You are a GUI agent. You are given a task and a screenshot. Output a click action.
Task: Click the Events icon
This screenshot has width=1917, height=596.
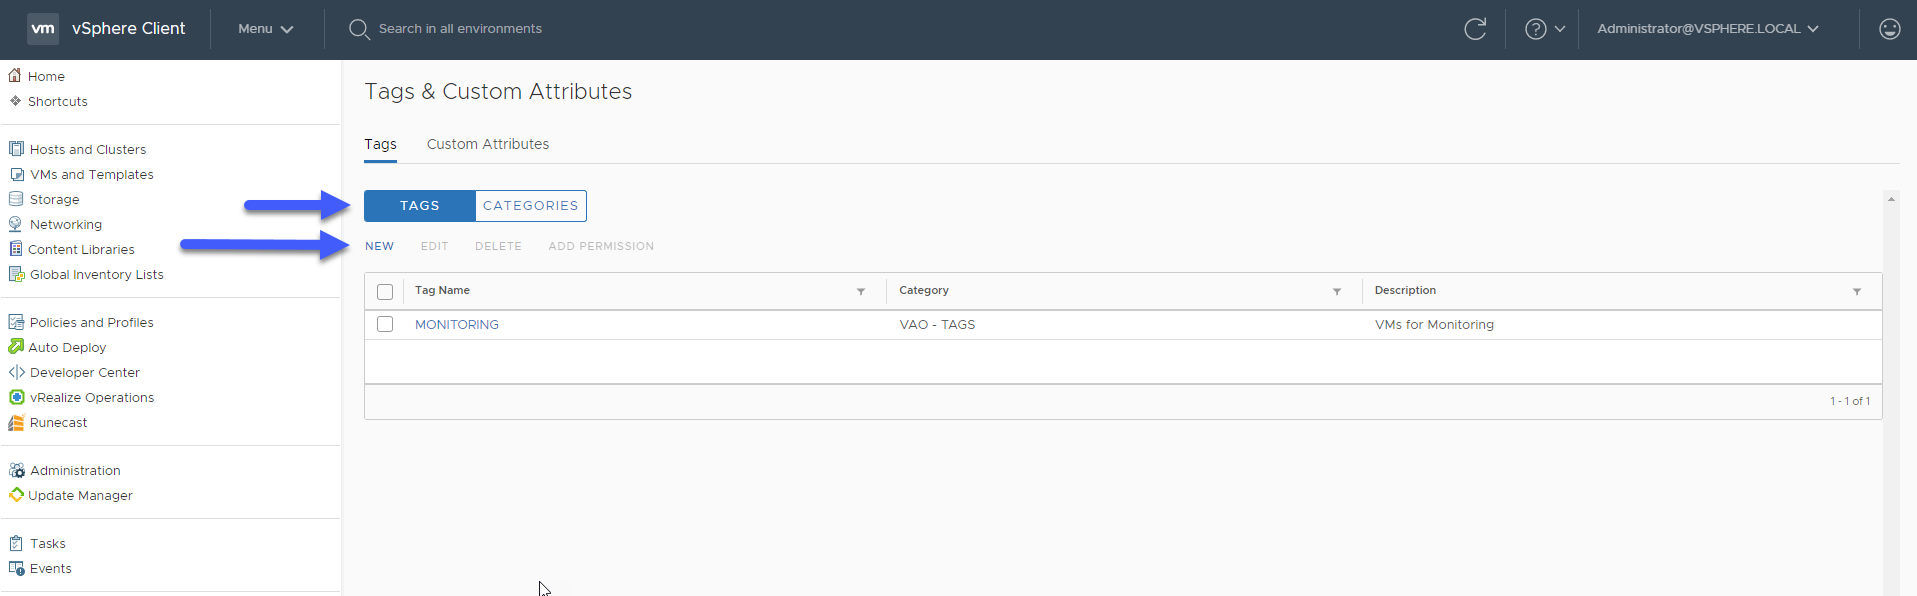click(x=16, y=568)
